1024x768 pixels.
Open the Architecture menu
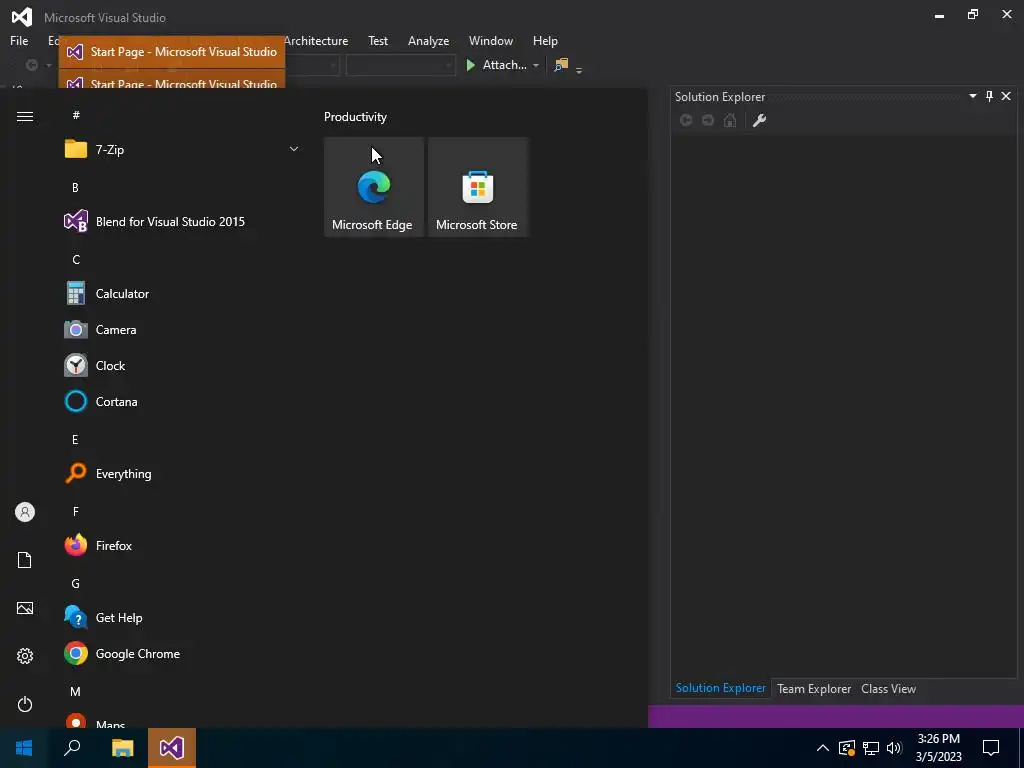pos(316,40)
